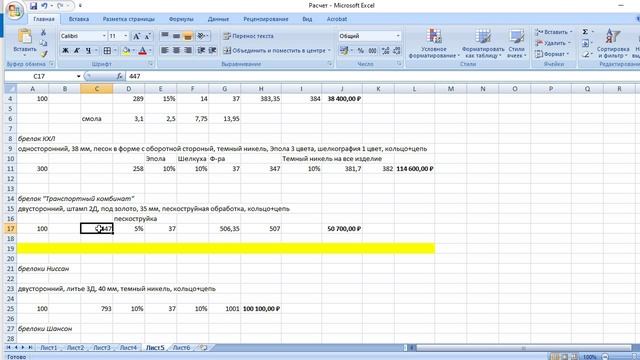
Task: Click the horizontal scrollbar at bottom
Action: tap(523, 348)
